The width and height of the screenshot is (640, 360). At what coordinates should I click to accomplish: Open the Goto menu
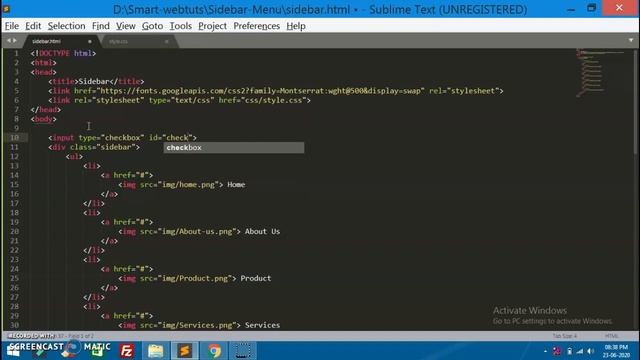pyautogui.click(x=152, y=26)
